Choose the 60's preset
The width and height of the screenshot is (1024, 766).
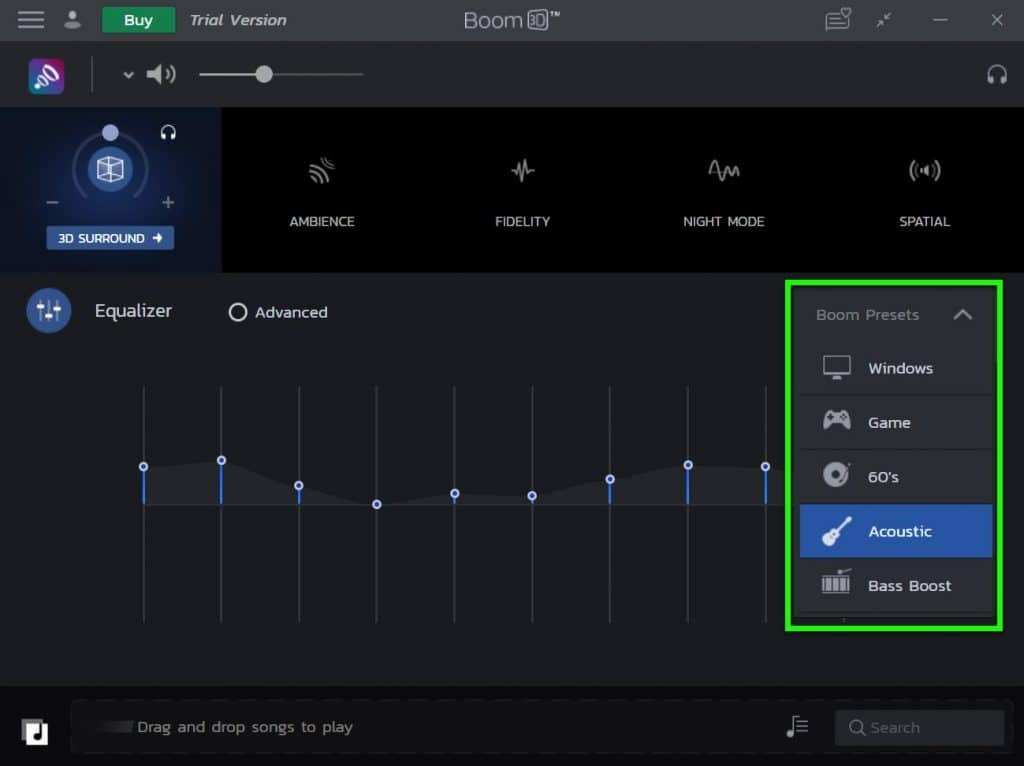(x=895, y=476)
